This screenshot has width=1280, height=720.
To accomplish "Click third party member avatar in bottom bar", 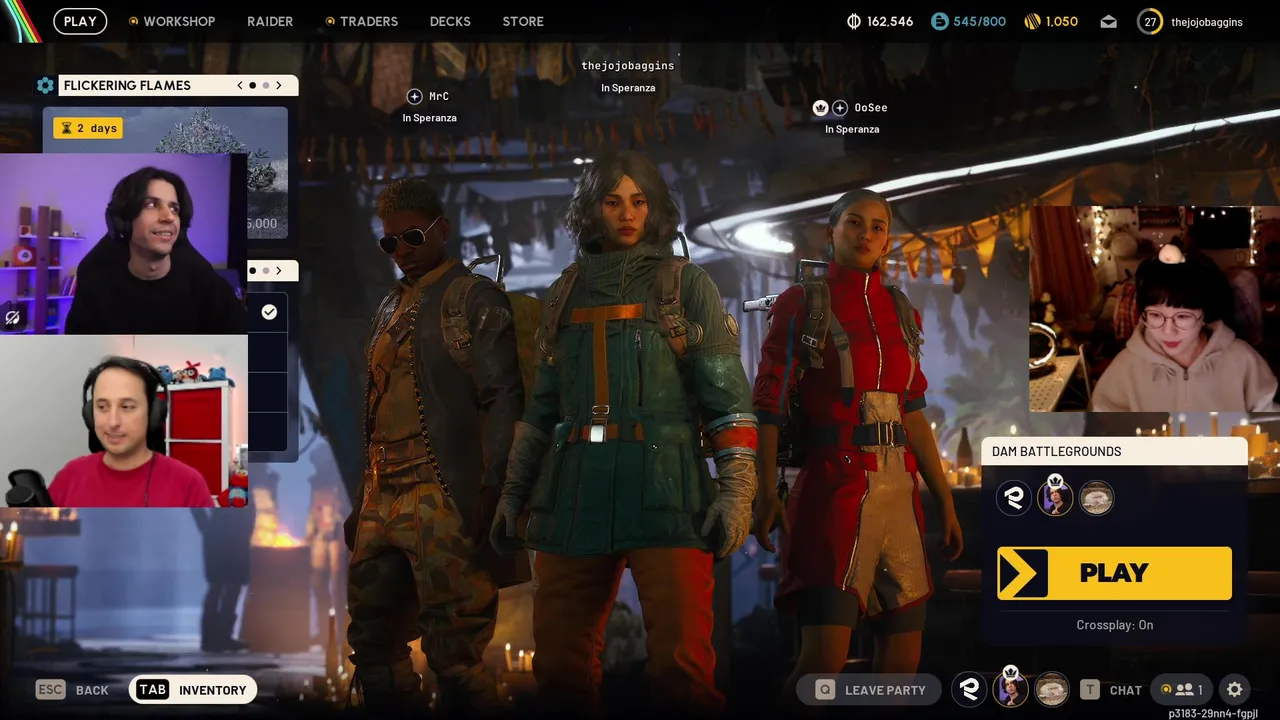I will 1052,689.
